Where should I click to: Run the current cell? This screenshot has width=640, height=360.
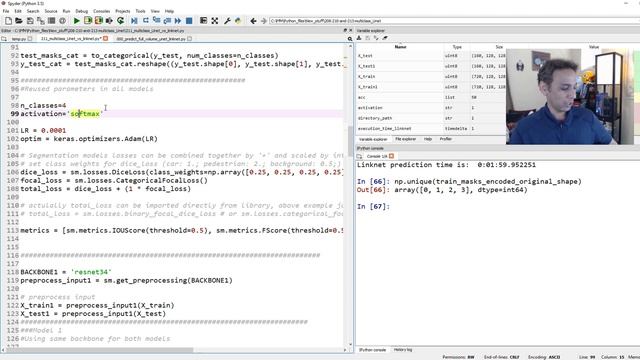[x=87, y=20]
